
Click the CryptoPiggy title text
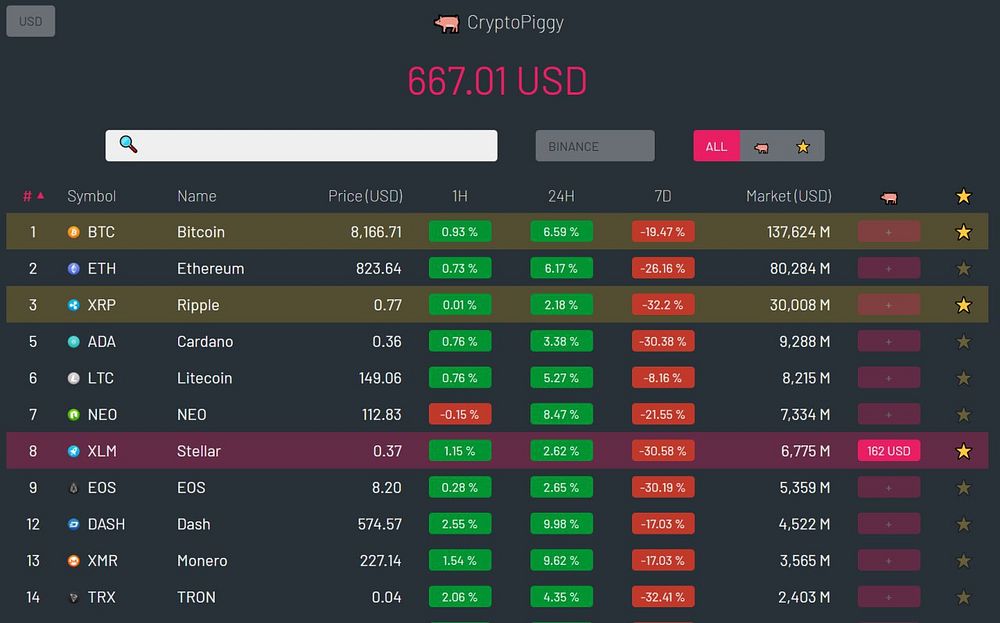[515, 23]
